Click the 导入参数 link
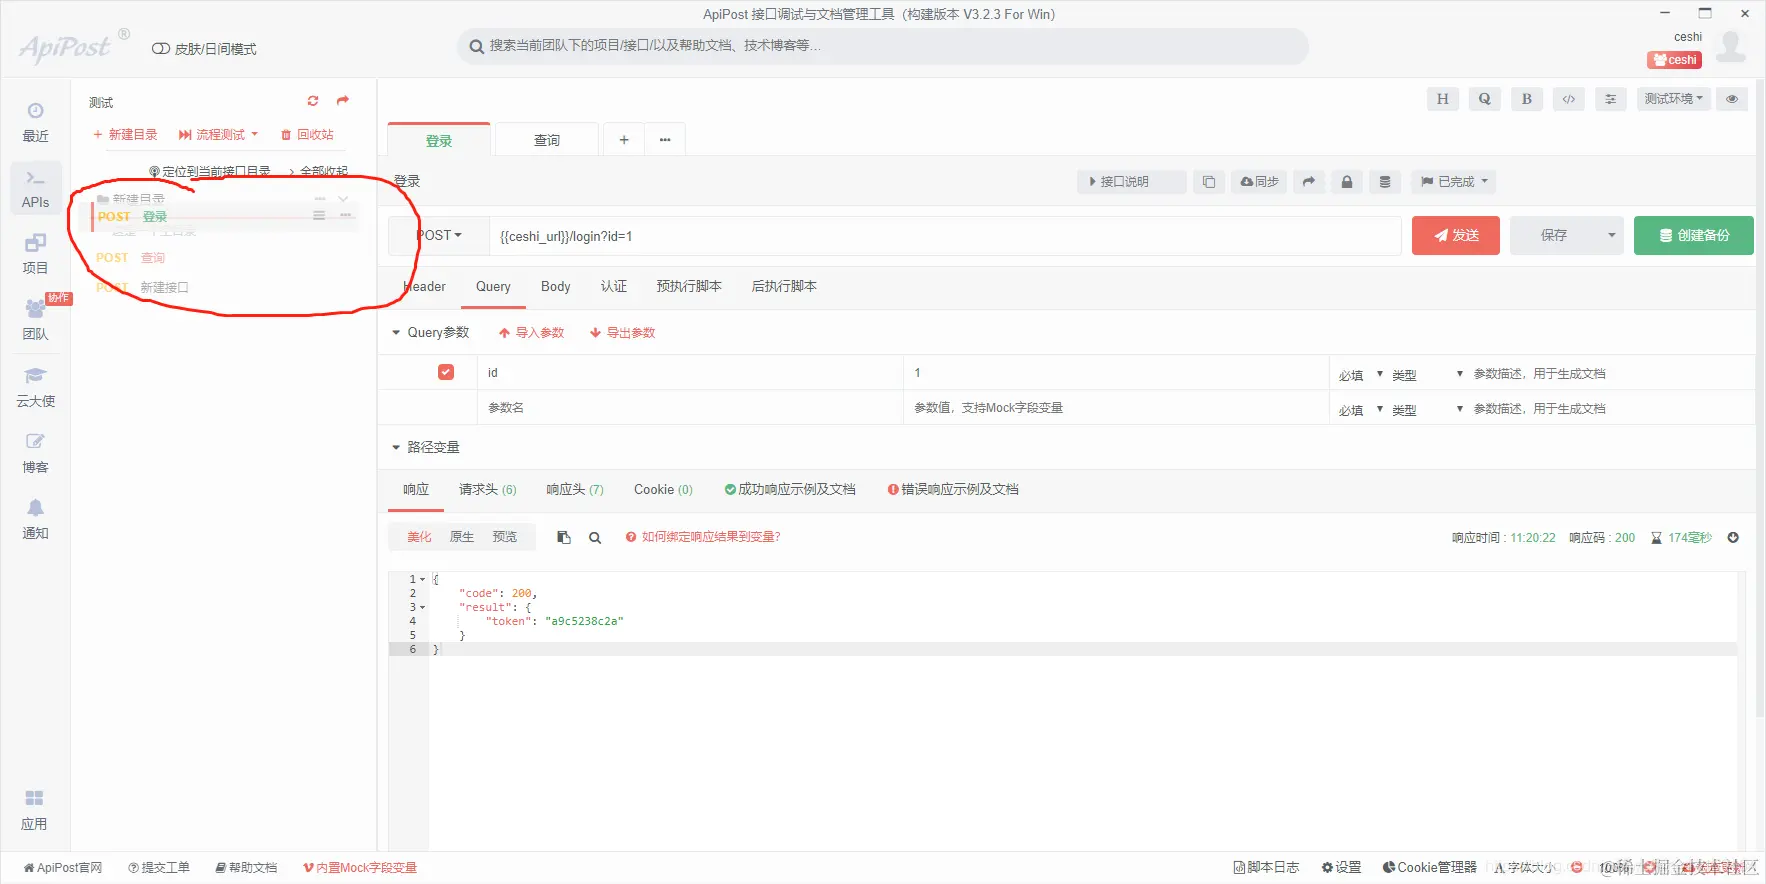 (x=532, y=333)
